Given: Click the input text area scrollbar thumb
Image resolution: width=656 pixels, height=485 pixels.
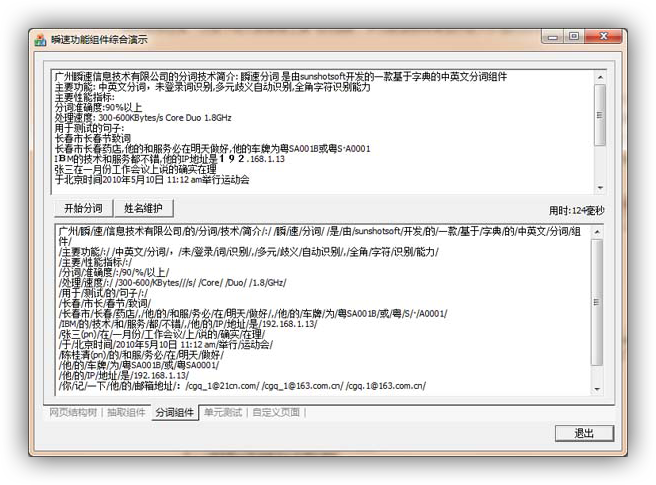Looking at the screenshot, I should [x=600, y=115].
